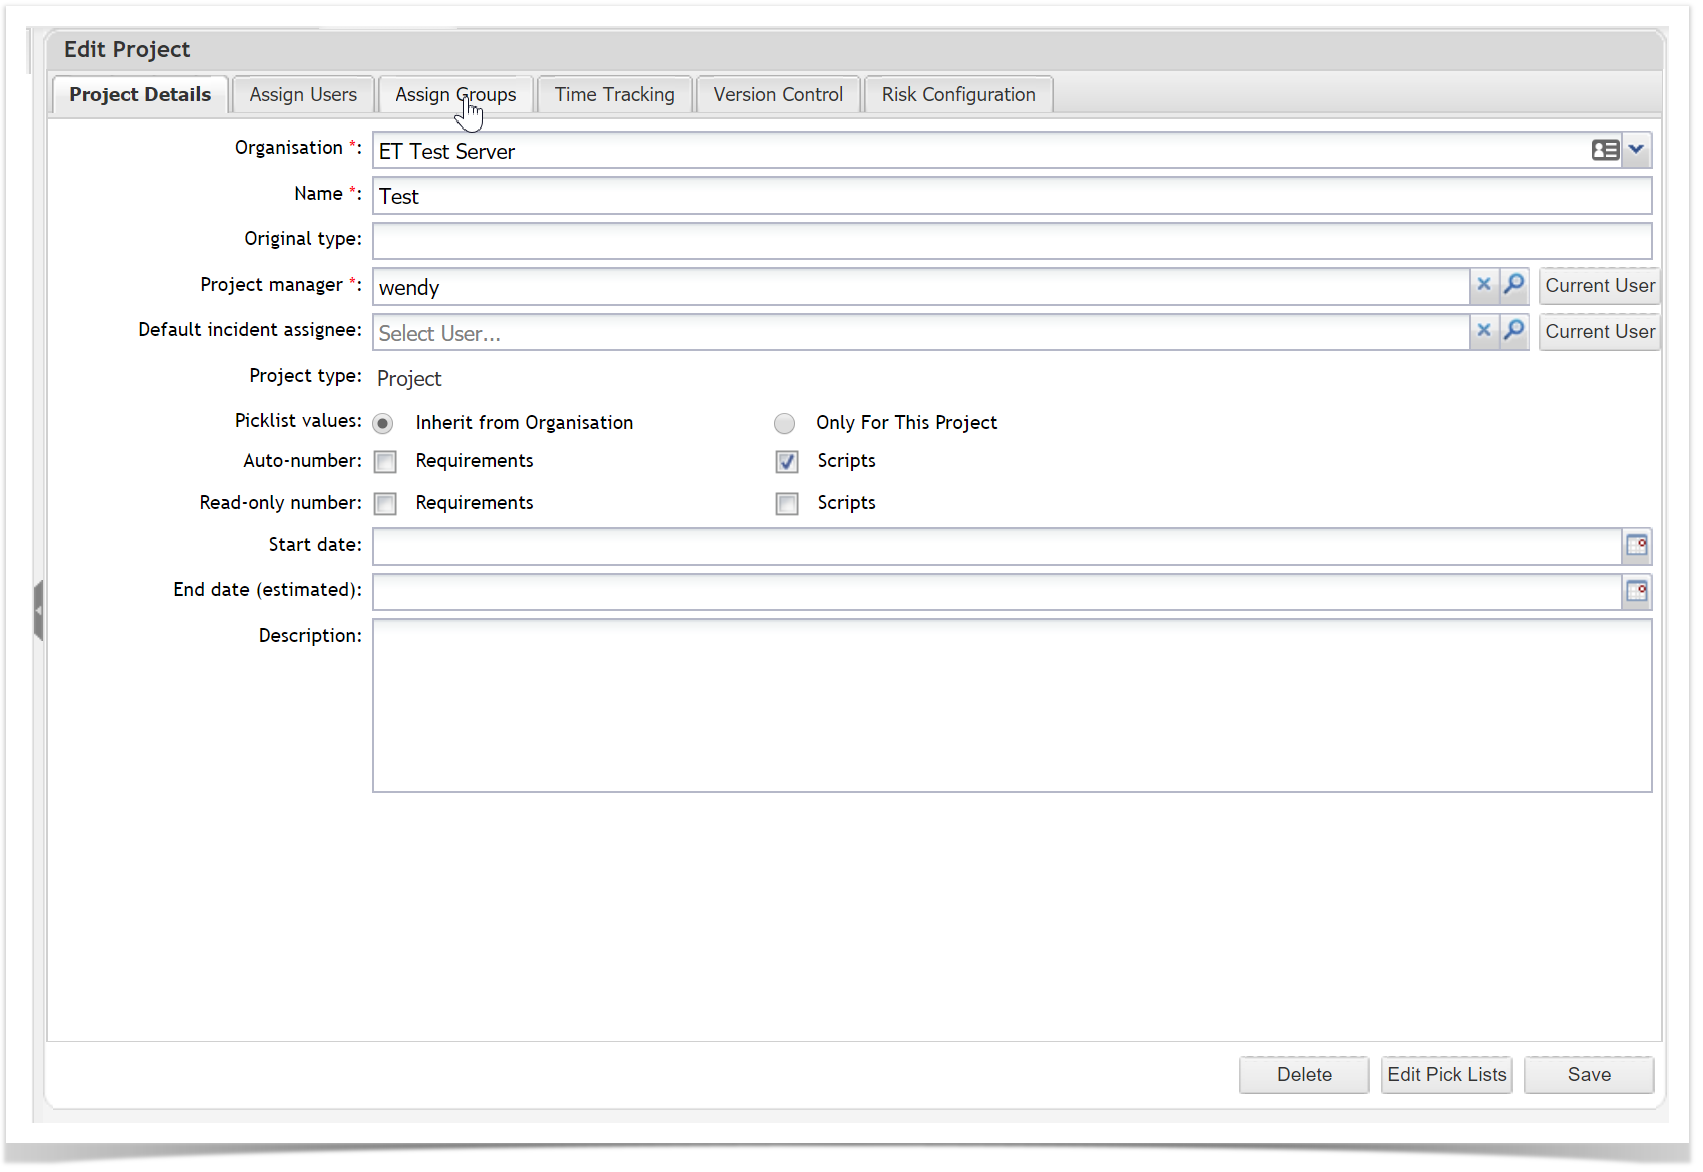The image size is (1703, 1172).
Task: Clear the Project manager field
Action: pyautogui.click(x=1484, y=285)
